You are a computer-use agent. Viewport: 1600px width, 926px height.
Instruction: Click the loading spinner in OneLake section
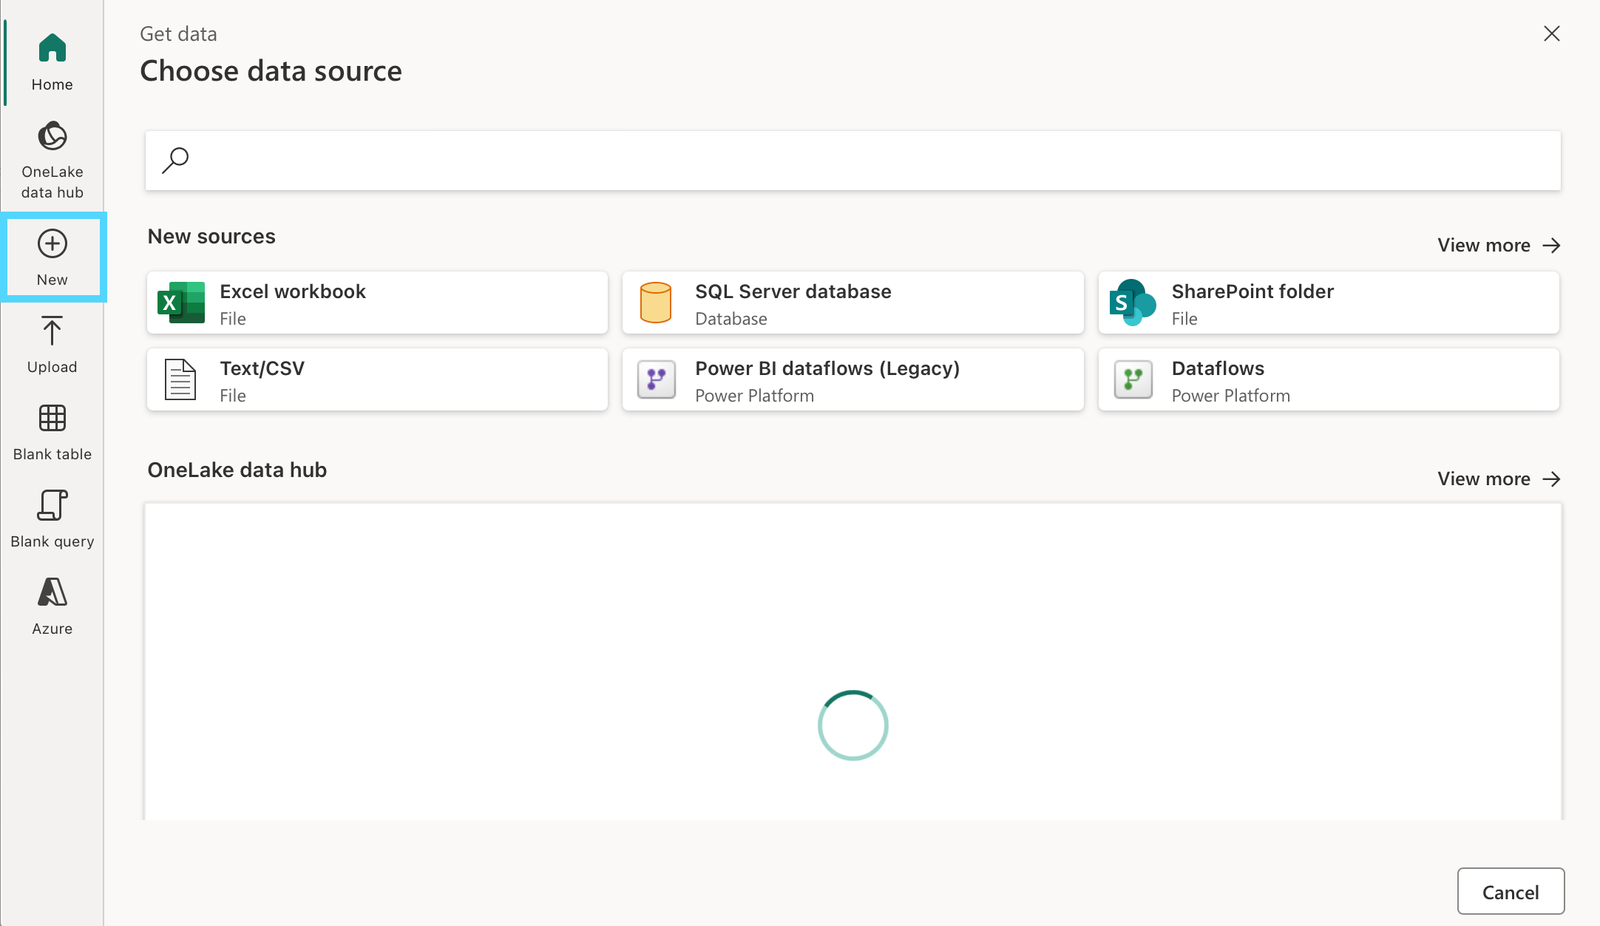[852, 725]
